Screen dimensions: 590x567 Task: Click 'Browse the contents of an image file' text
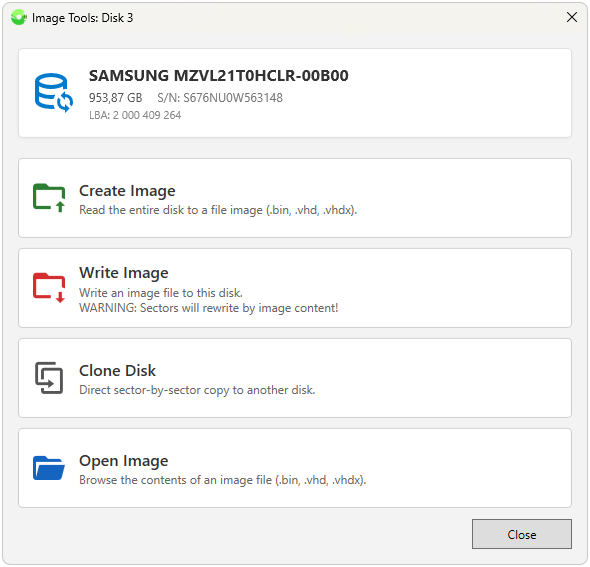point(223,480)
